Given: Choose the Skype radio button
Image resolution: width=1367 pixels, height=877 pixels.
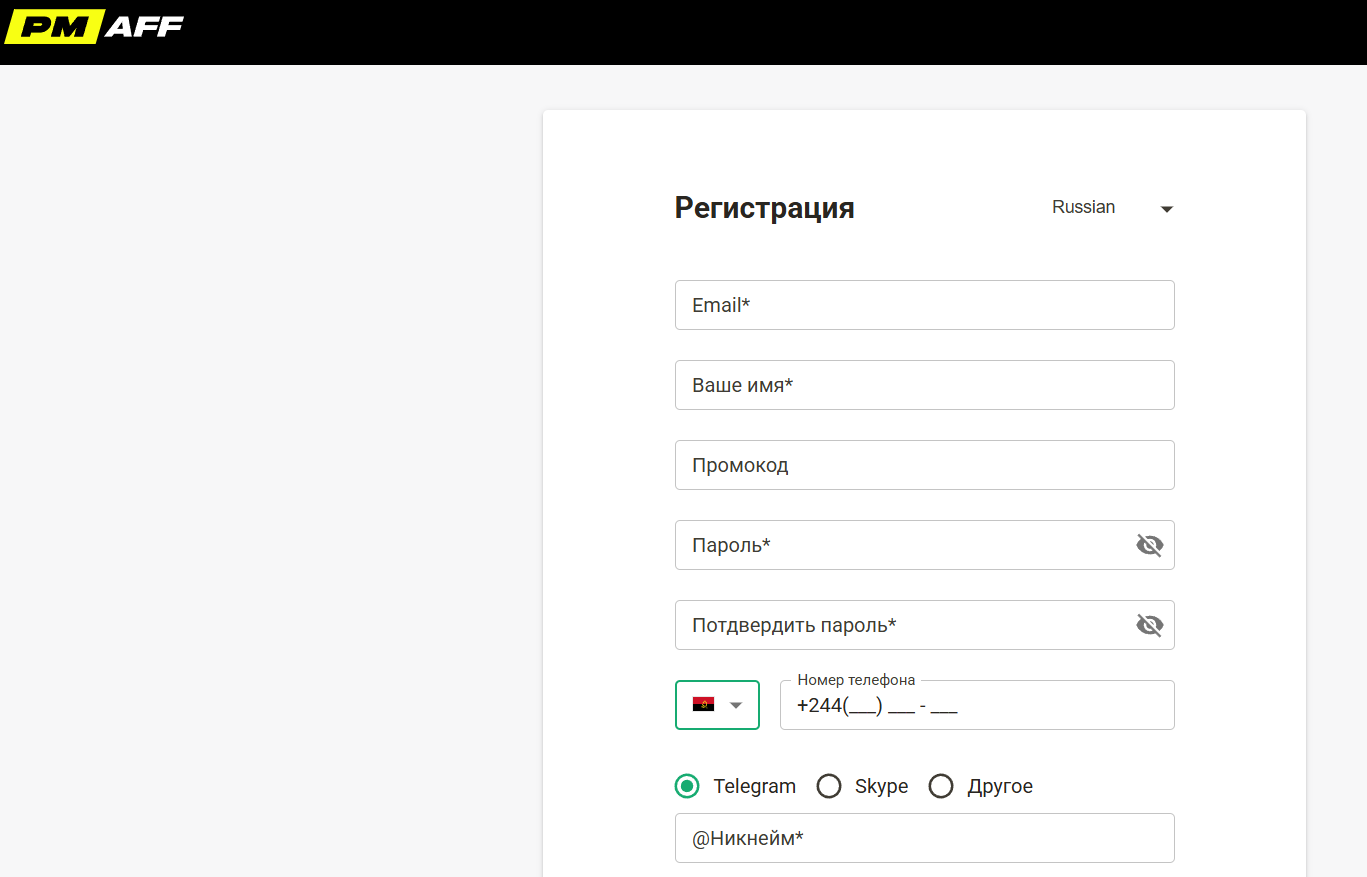Looking at the screenshot, I should click(x=829, y=786).
